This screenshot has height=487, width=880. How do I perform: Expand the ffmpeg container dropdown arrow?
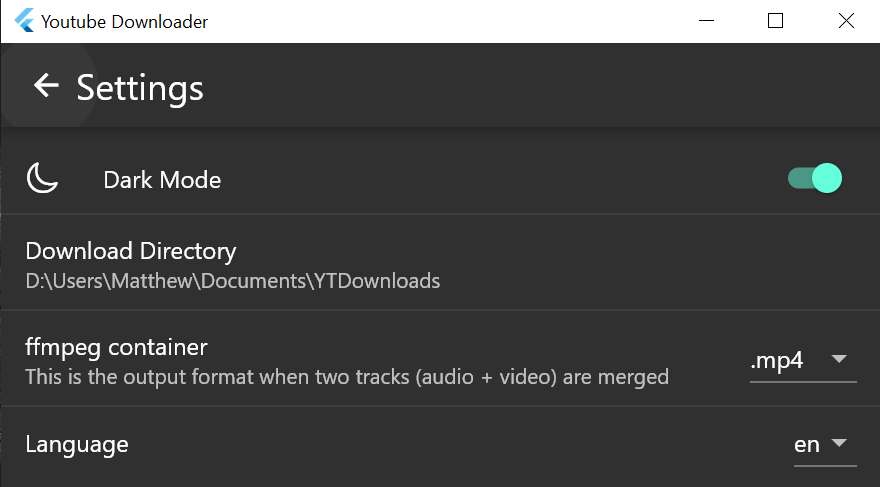tap(839, 359)
